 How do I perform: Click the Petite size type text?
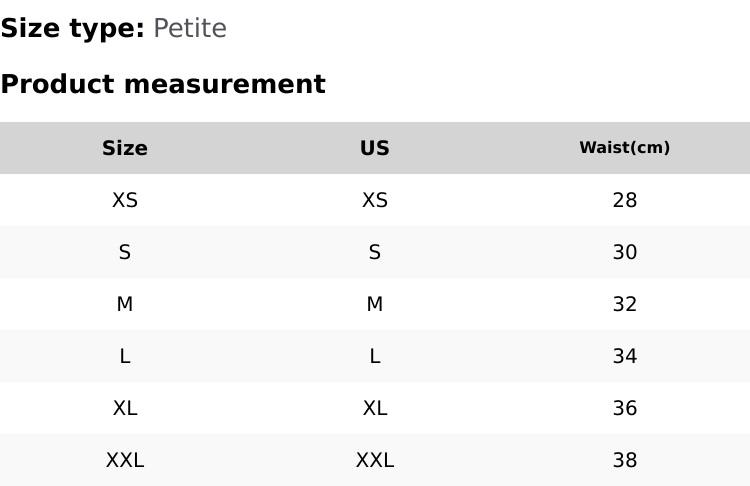pos(190,29)
